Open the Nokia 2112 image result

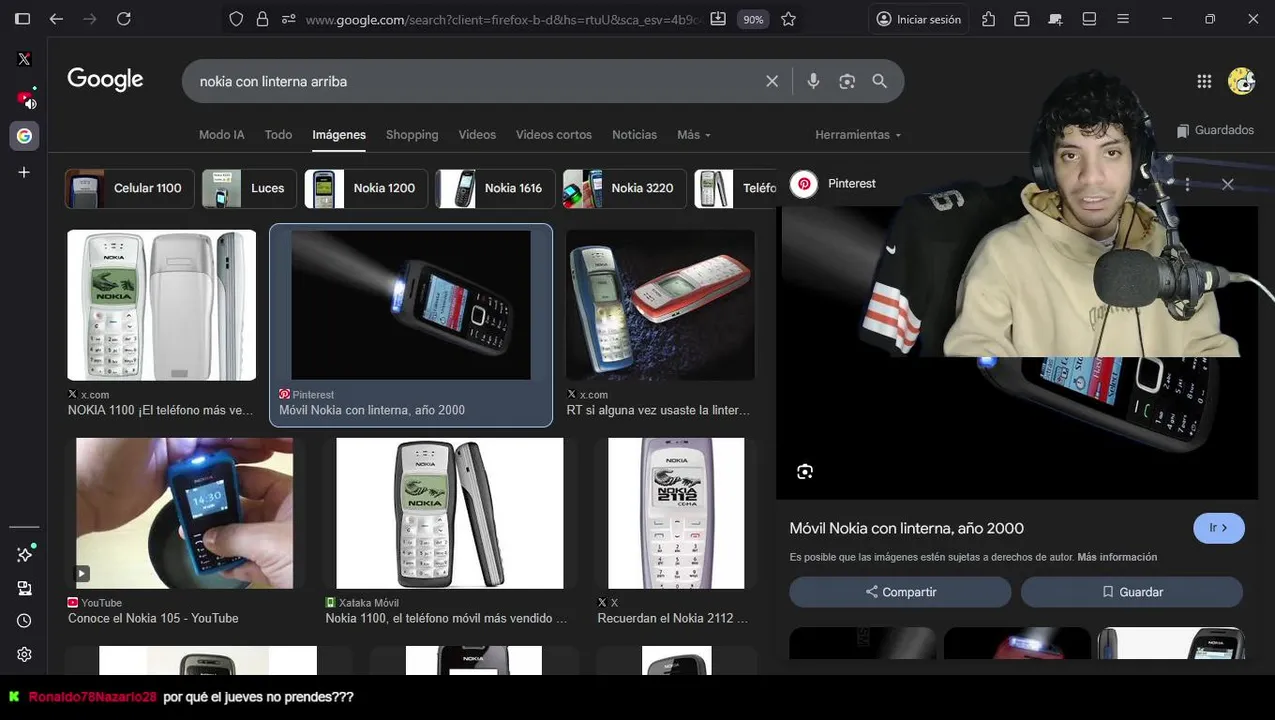coord(676,513)
